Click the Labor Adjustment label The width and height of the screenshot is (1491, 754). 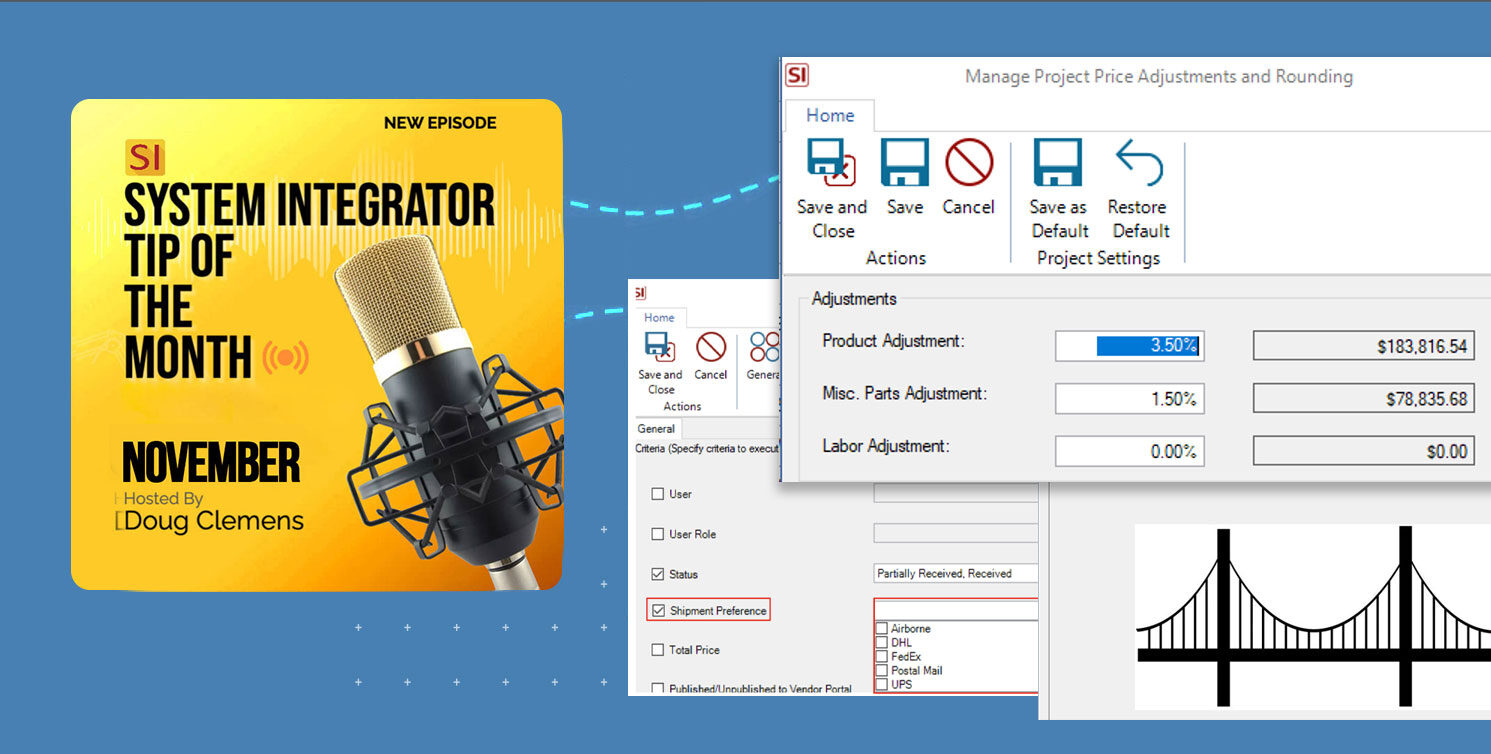[885, 446]
